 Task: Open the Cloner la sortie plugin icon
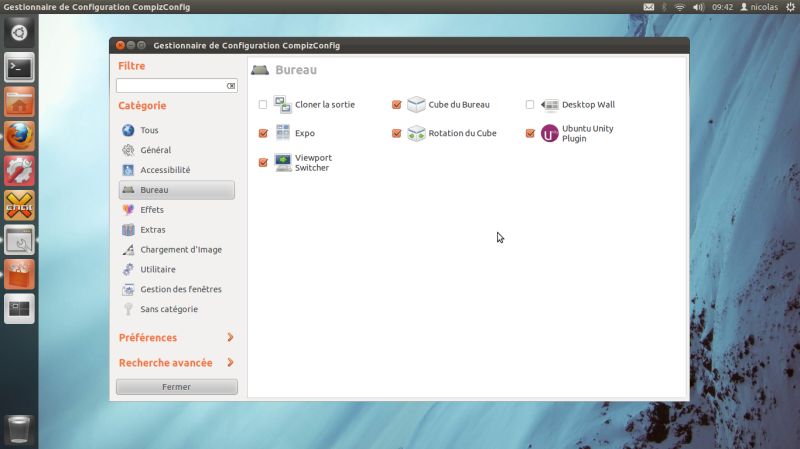[283, 105]
